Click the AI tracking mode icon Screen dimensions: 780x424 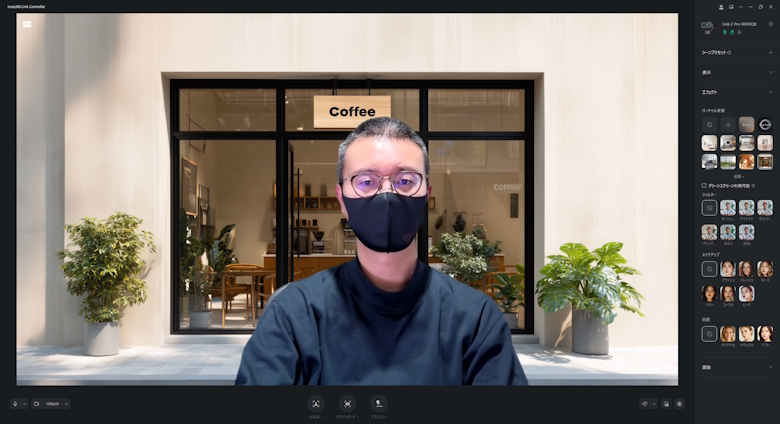(316, 404)
